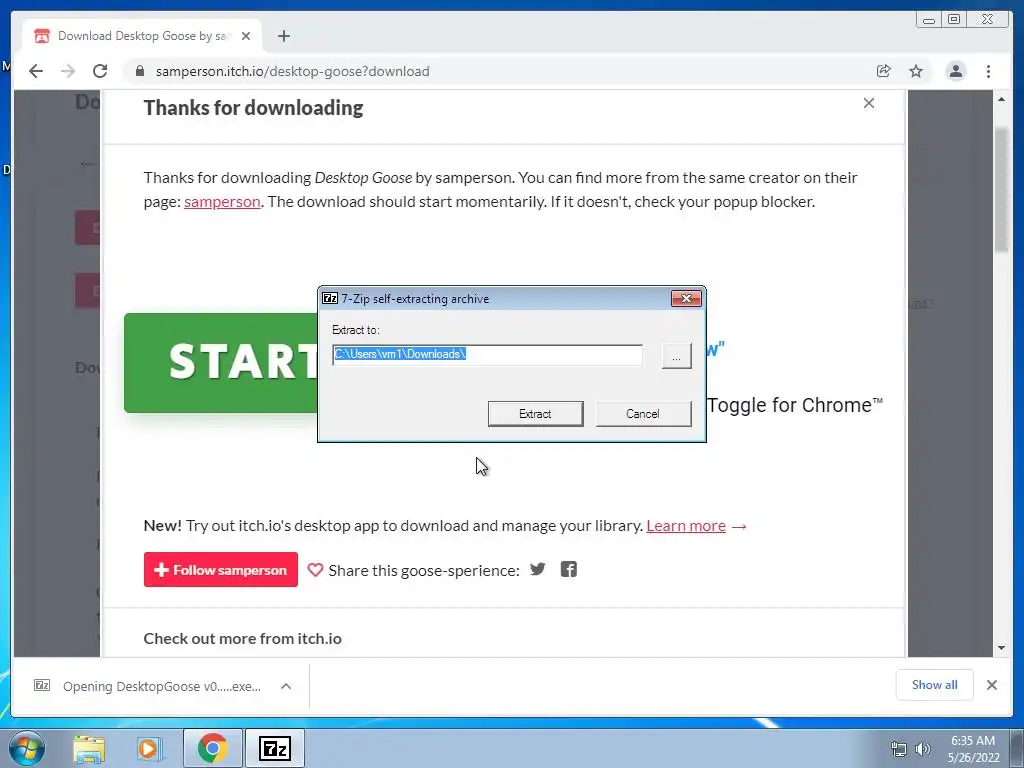Cancel the 7-Zip self-extracting archive dialog
The image size is (1024, 768).
(x=643, y=414)
